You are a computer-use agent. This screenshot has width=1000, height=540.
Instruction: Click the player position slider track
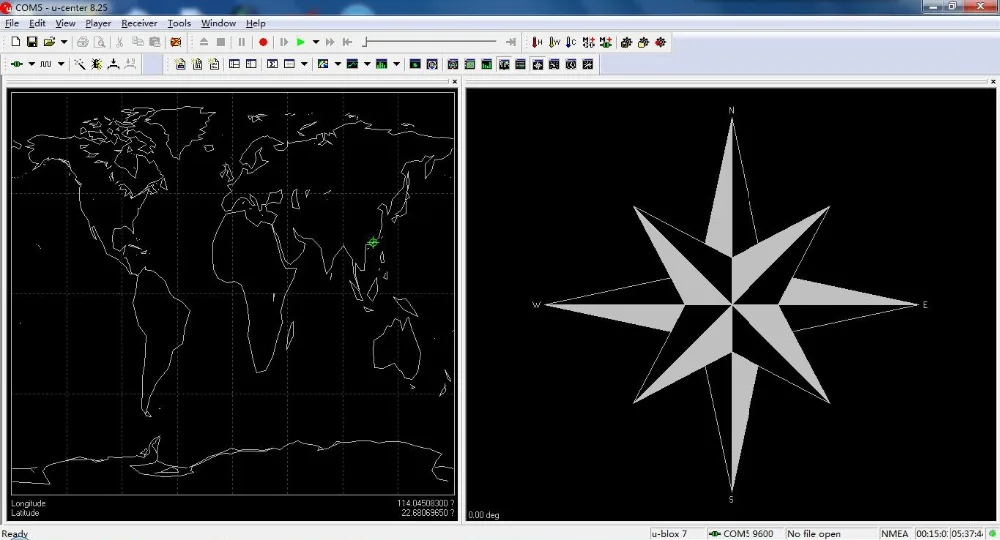click(x=430, y=42)
